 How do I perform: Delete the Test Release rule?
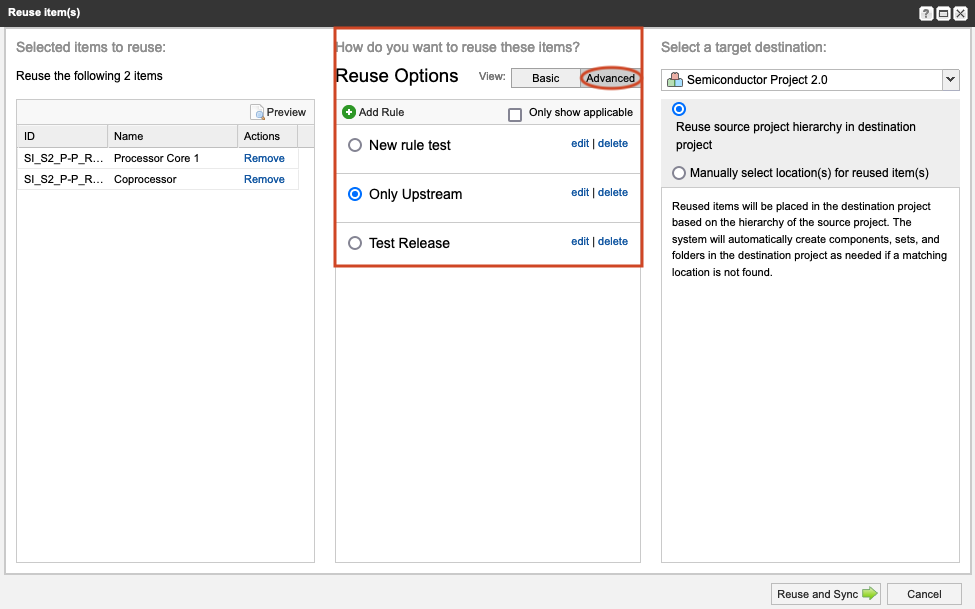[613, 241]
